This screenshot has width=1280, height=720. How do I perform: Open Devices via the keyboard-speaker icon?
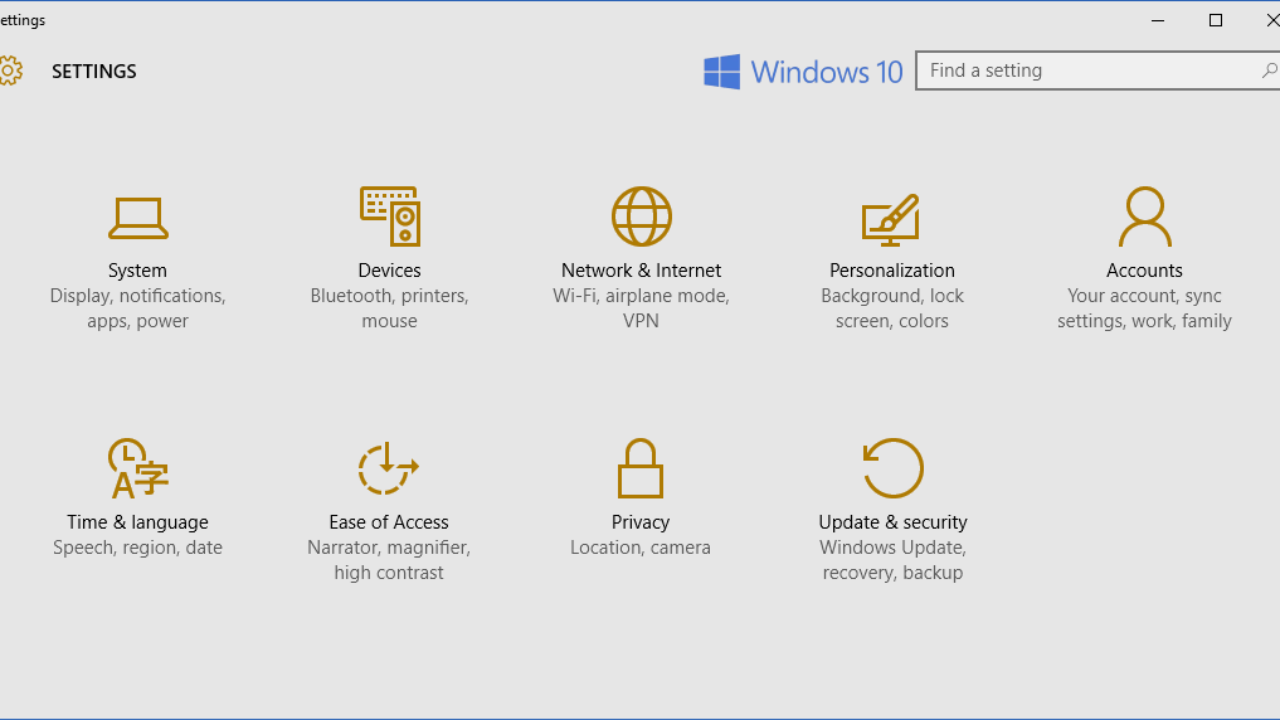tap(389, 216)
